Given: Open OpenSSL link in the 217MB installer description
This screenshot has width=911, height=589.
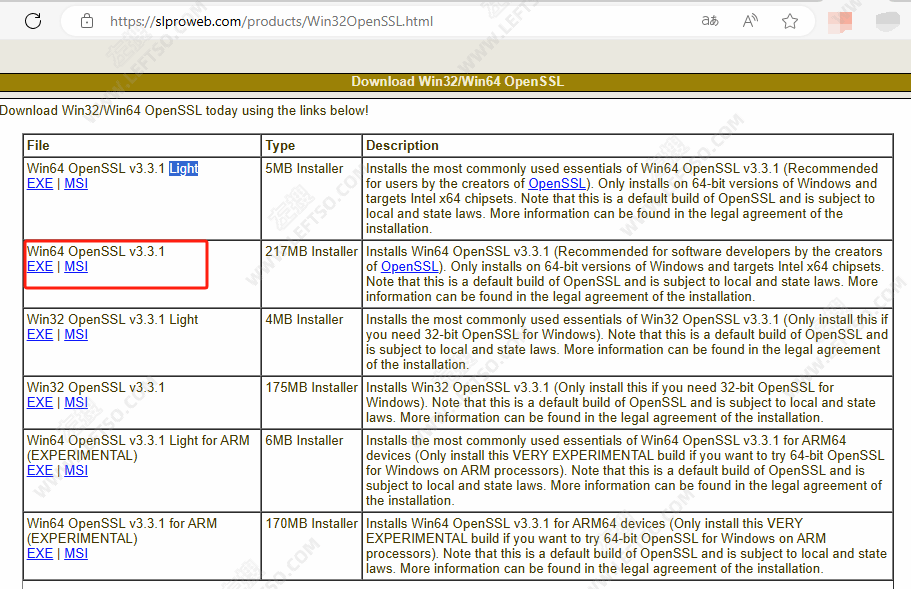Looking at the screenshot, I should click(410, 267).
